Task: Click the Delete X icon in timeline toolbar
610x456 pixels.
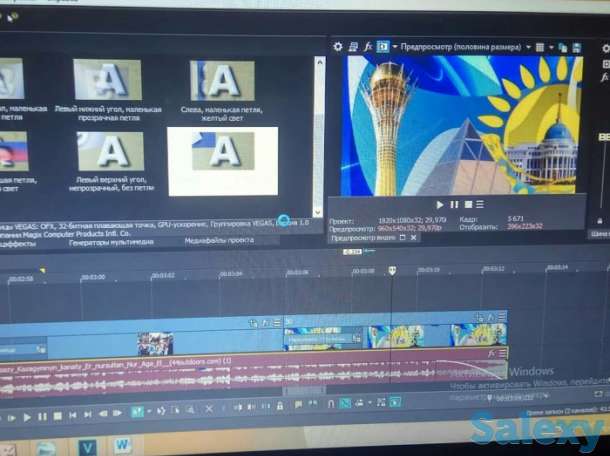Action: click(x=209, y=409)
